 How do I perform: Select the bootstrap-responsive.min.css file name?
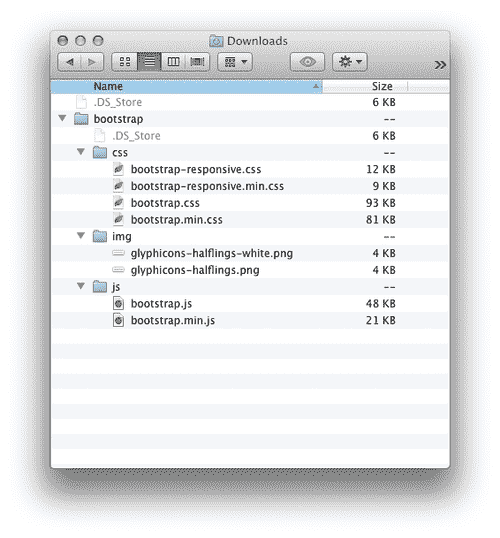click(207, 186)
